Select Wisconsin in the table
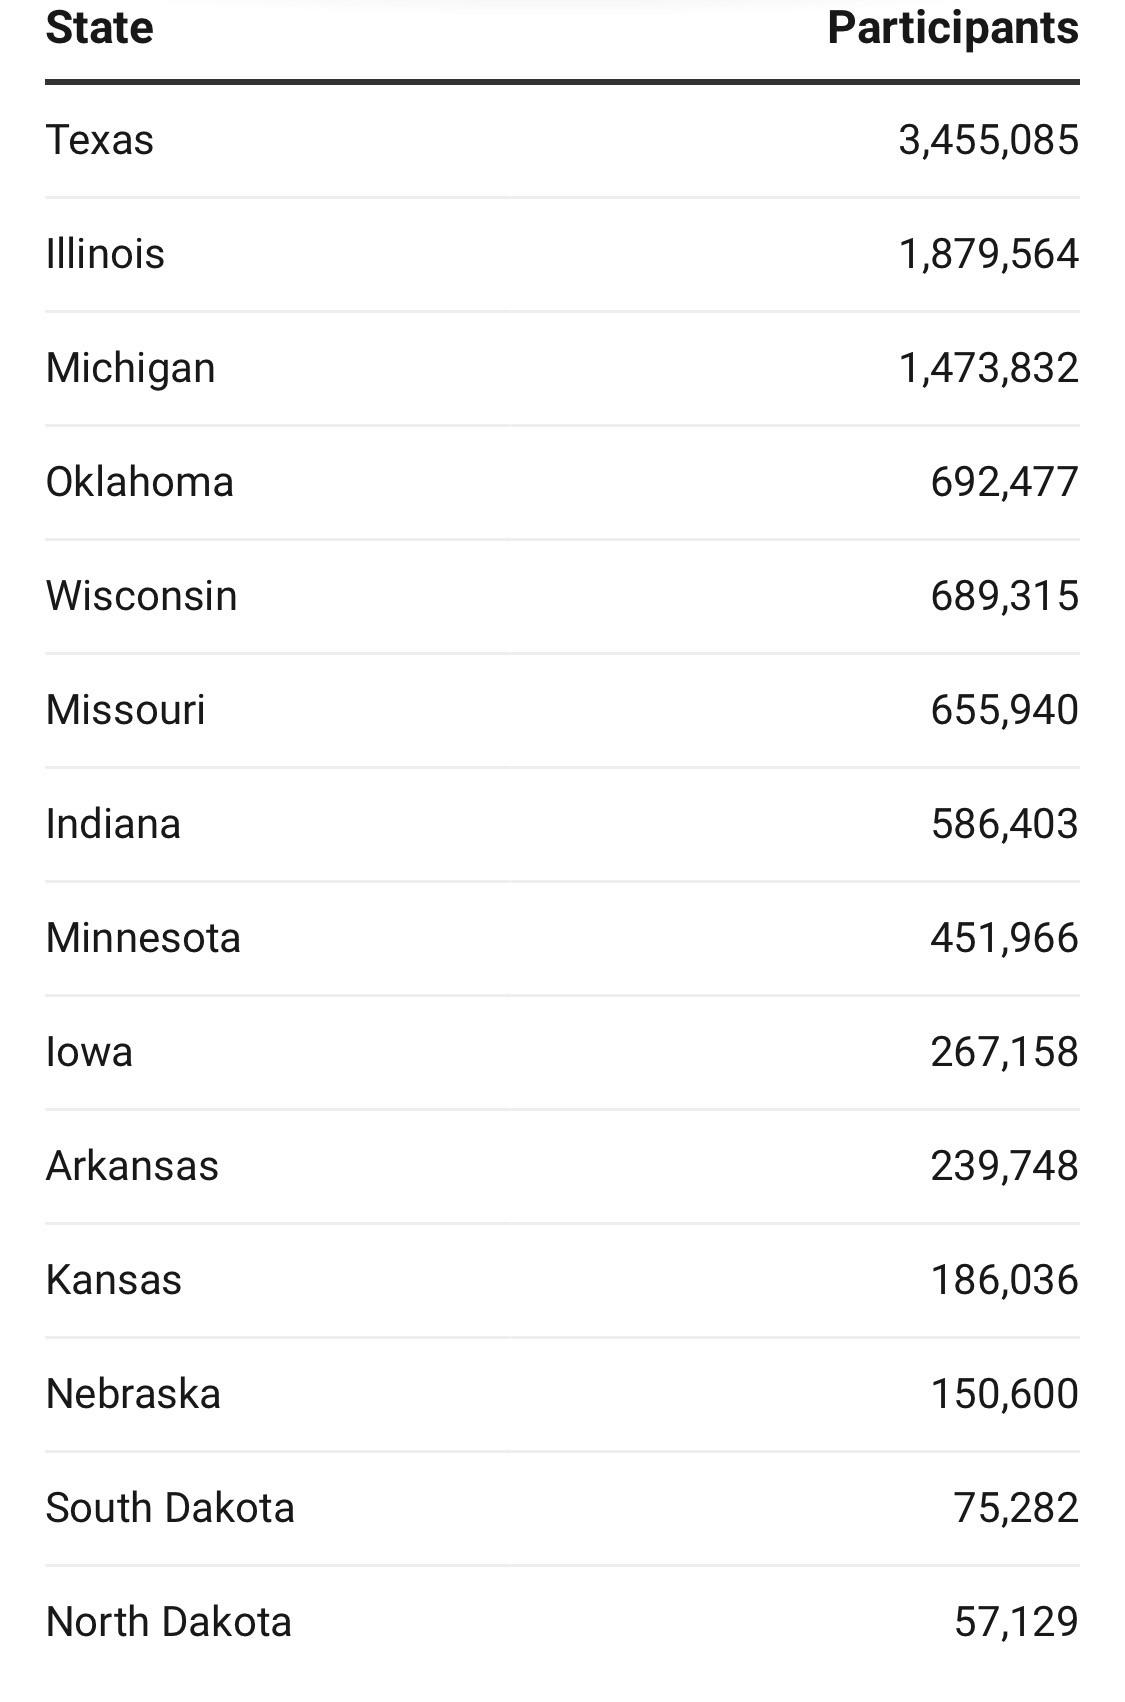Image resolution: width=1125 pixels, height=1702 pixels. 142,596
